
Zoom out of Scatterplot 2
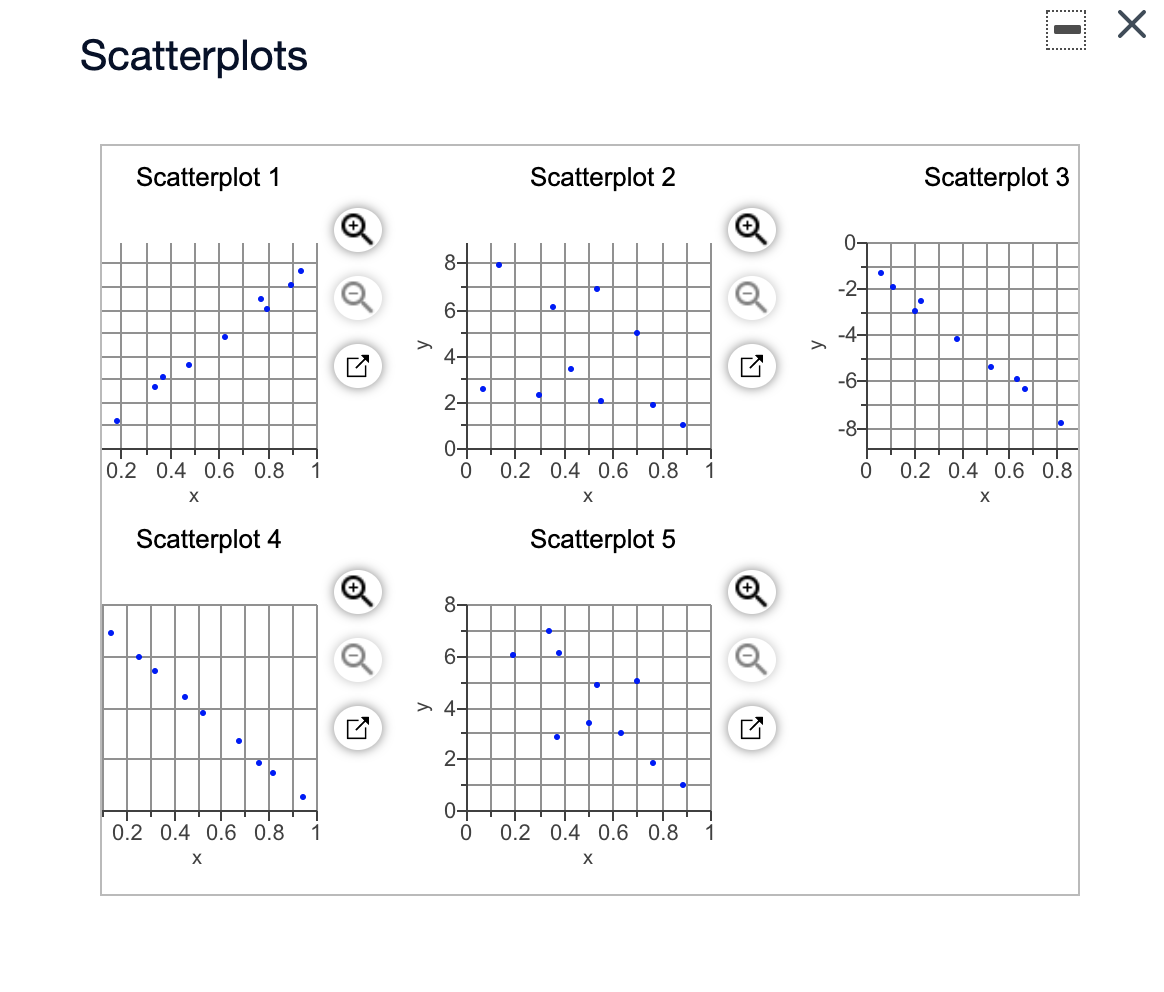(751, 298)
